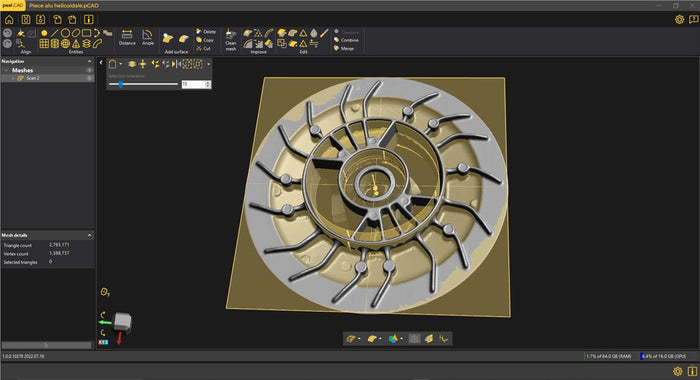Click the rotate-view icon above orientation cube
This screenshot has height=380, width=700.
click(x=103, y=315)
